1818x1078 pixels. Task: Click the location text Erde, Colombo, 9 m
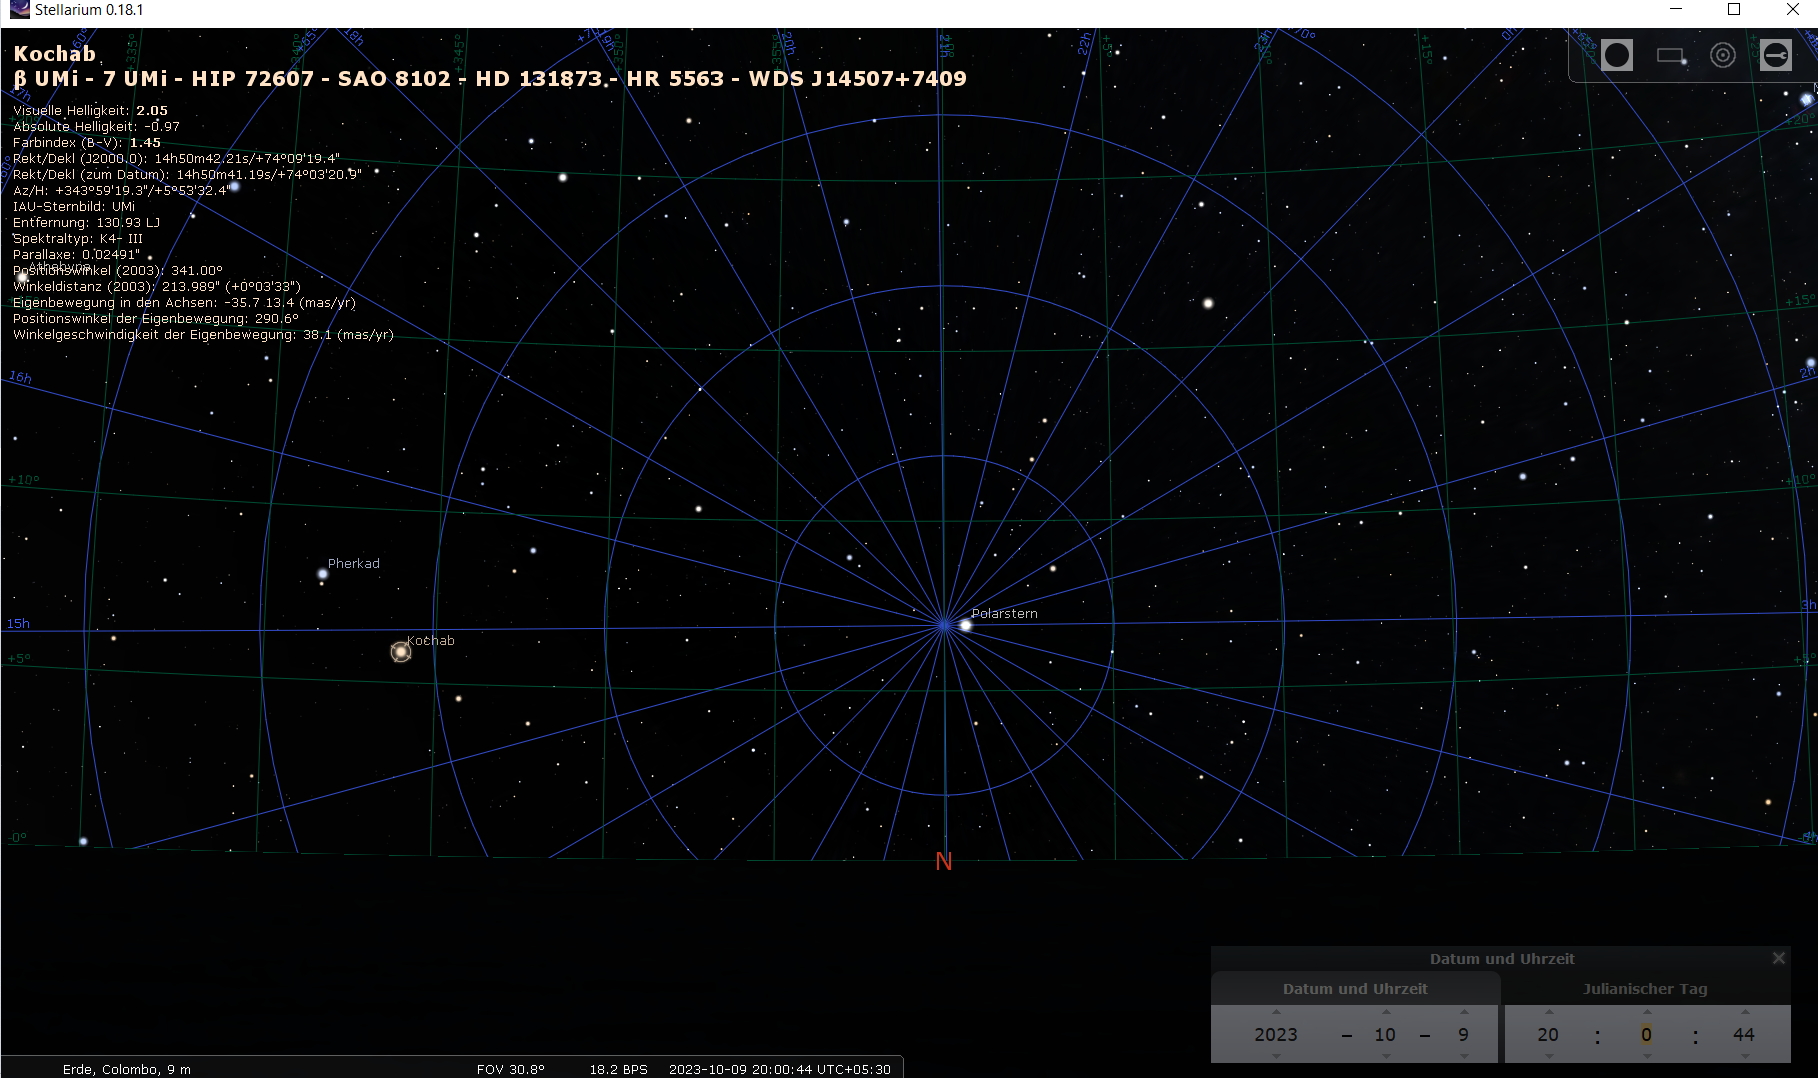point(127,1069)
